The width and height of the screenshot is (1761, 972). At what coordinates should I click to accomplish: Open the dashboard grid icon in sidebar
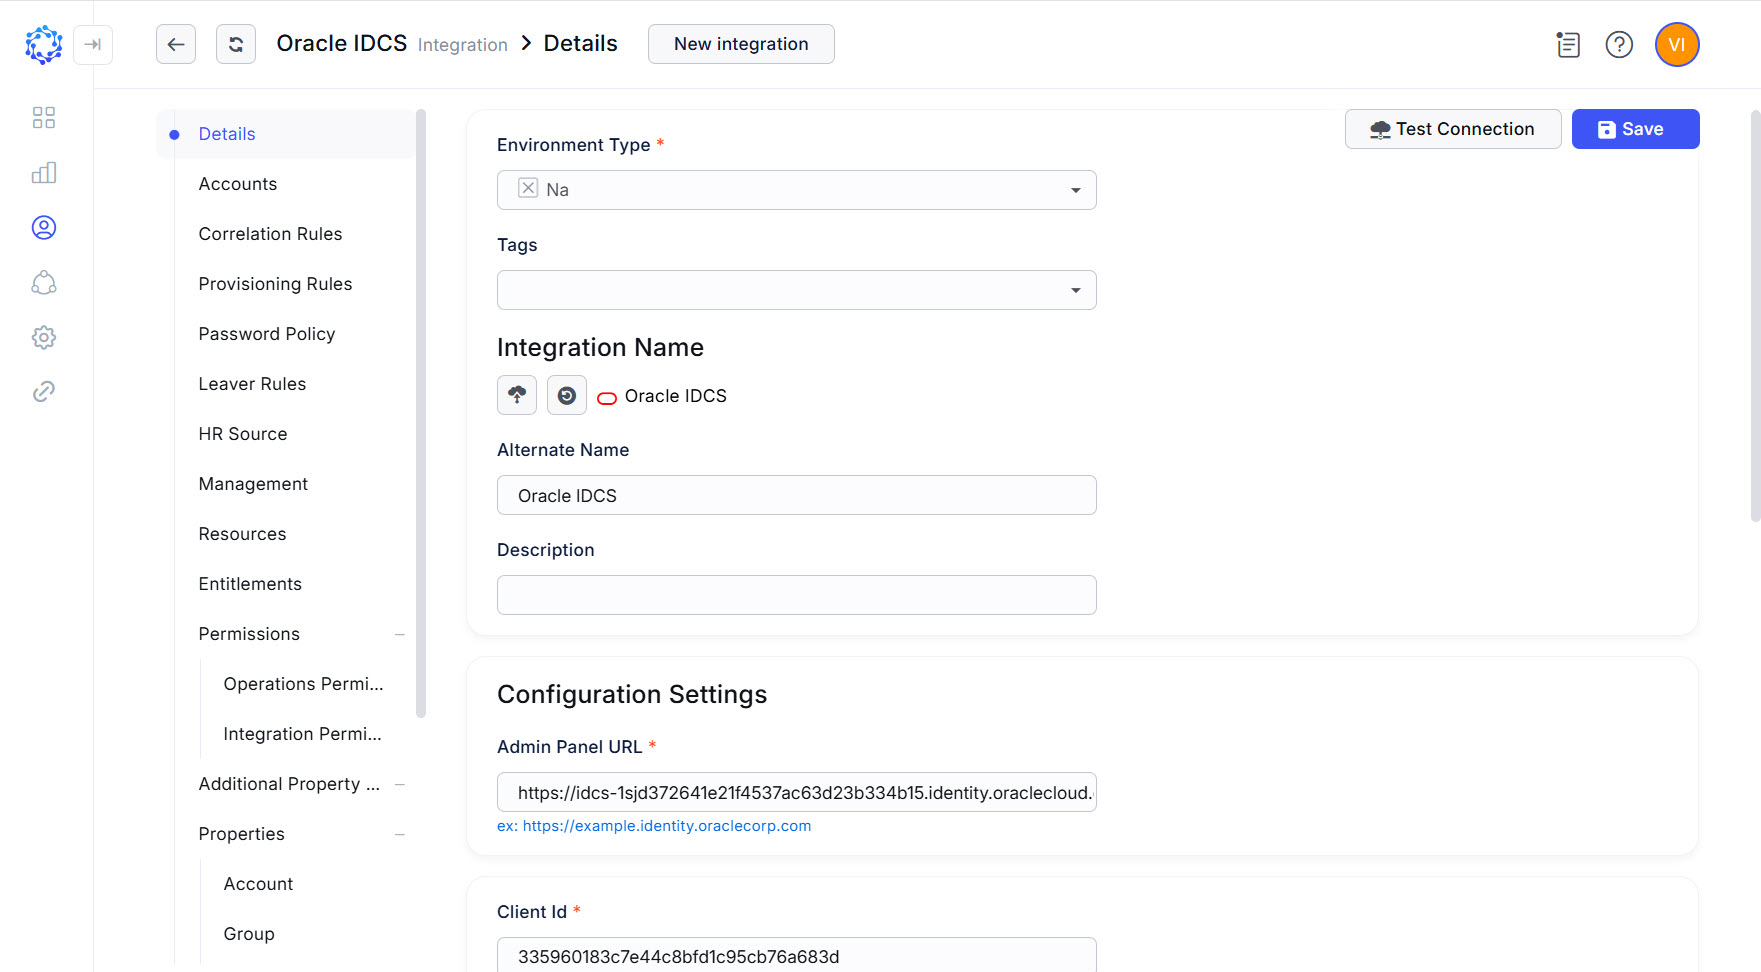(43, 117)
